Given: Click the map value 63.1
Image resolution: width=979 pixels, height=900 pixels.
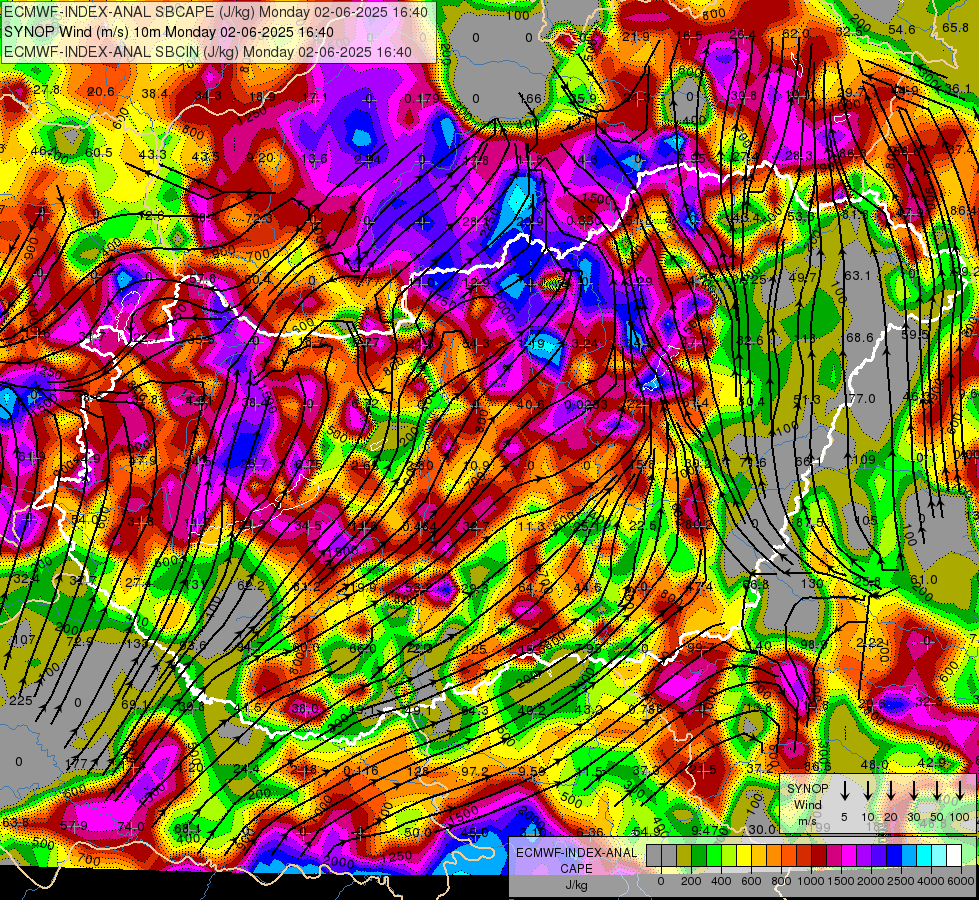Looking at the screenshot, I should (857, 275).
